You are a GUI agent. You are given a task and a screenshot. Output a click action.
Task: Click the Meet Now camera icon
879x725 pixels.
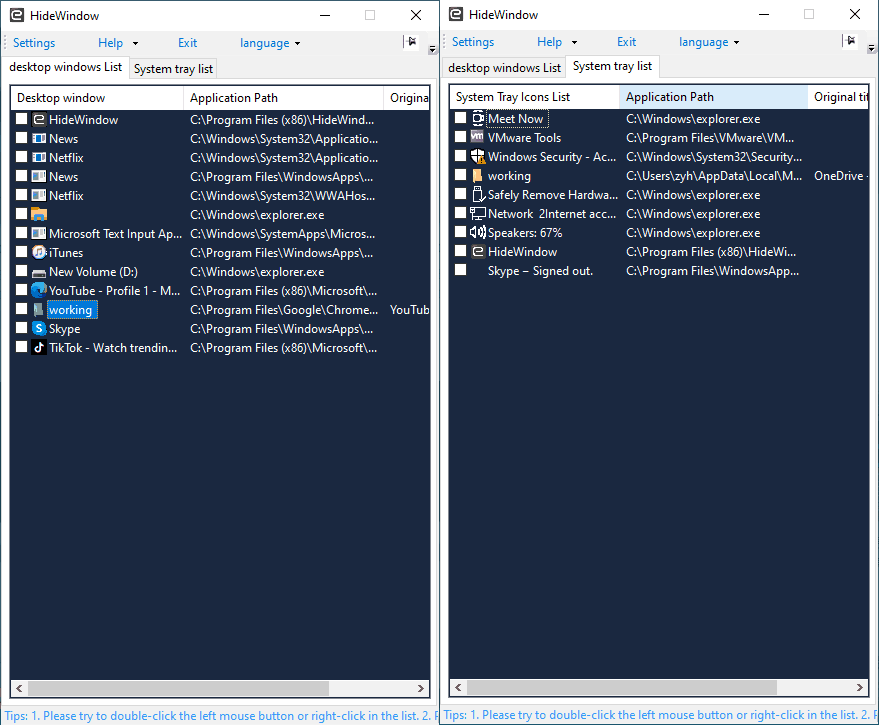pos(478,118)
